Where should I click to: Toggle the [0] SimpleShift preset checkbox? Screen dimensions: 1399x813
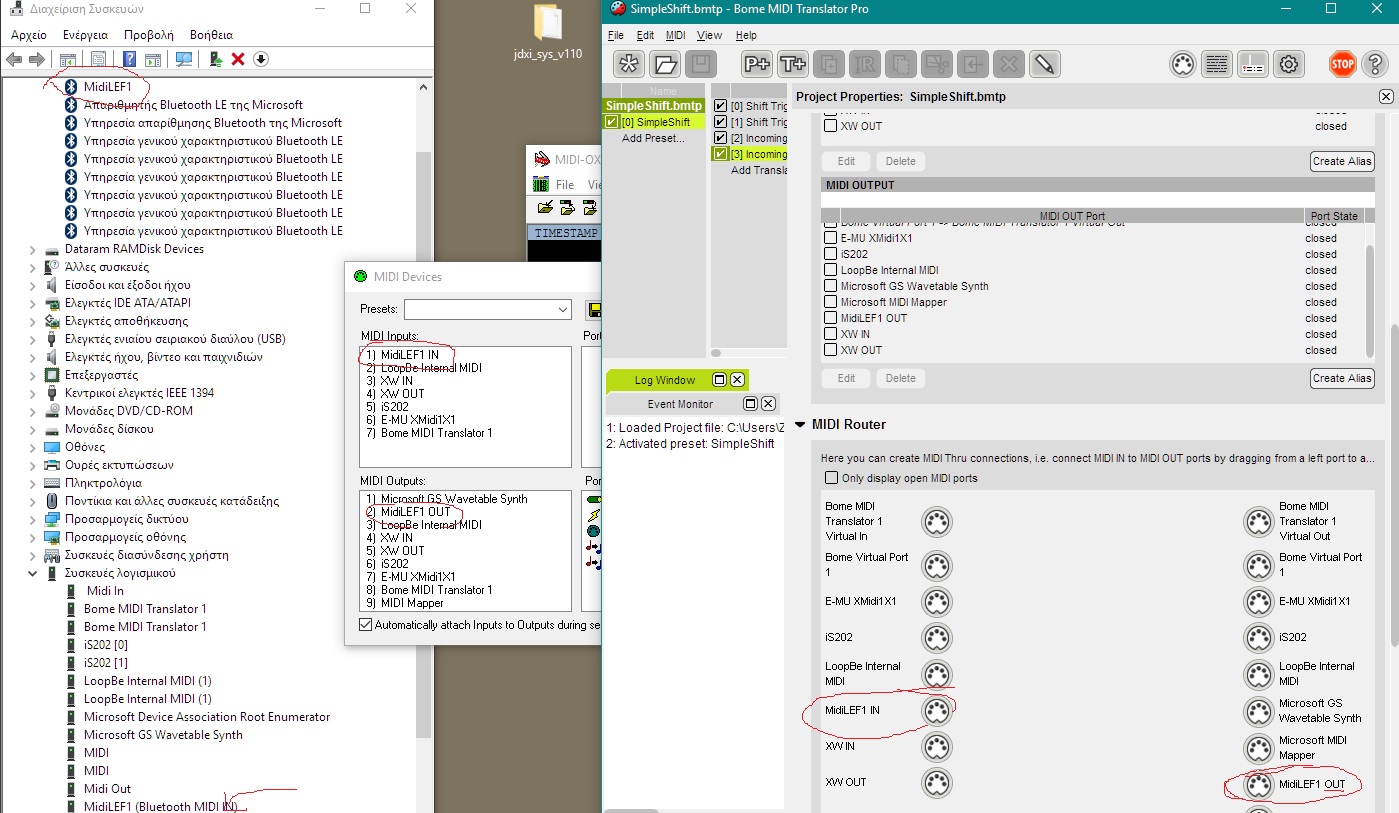click(612, 122)
